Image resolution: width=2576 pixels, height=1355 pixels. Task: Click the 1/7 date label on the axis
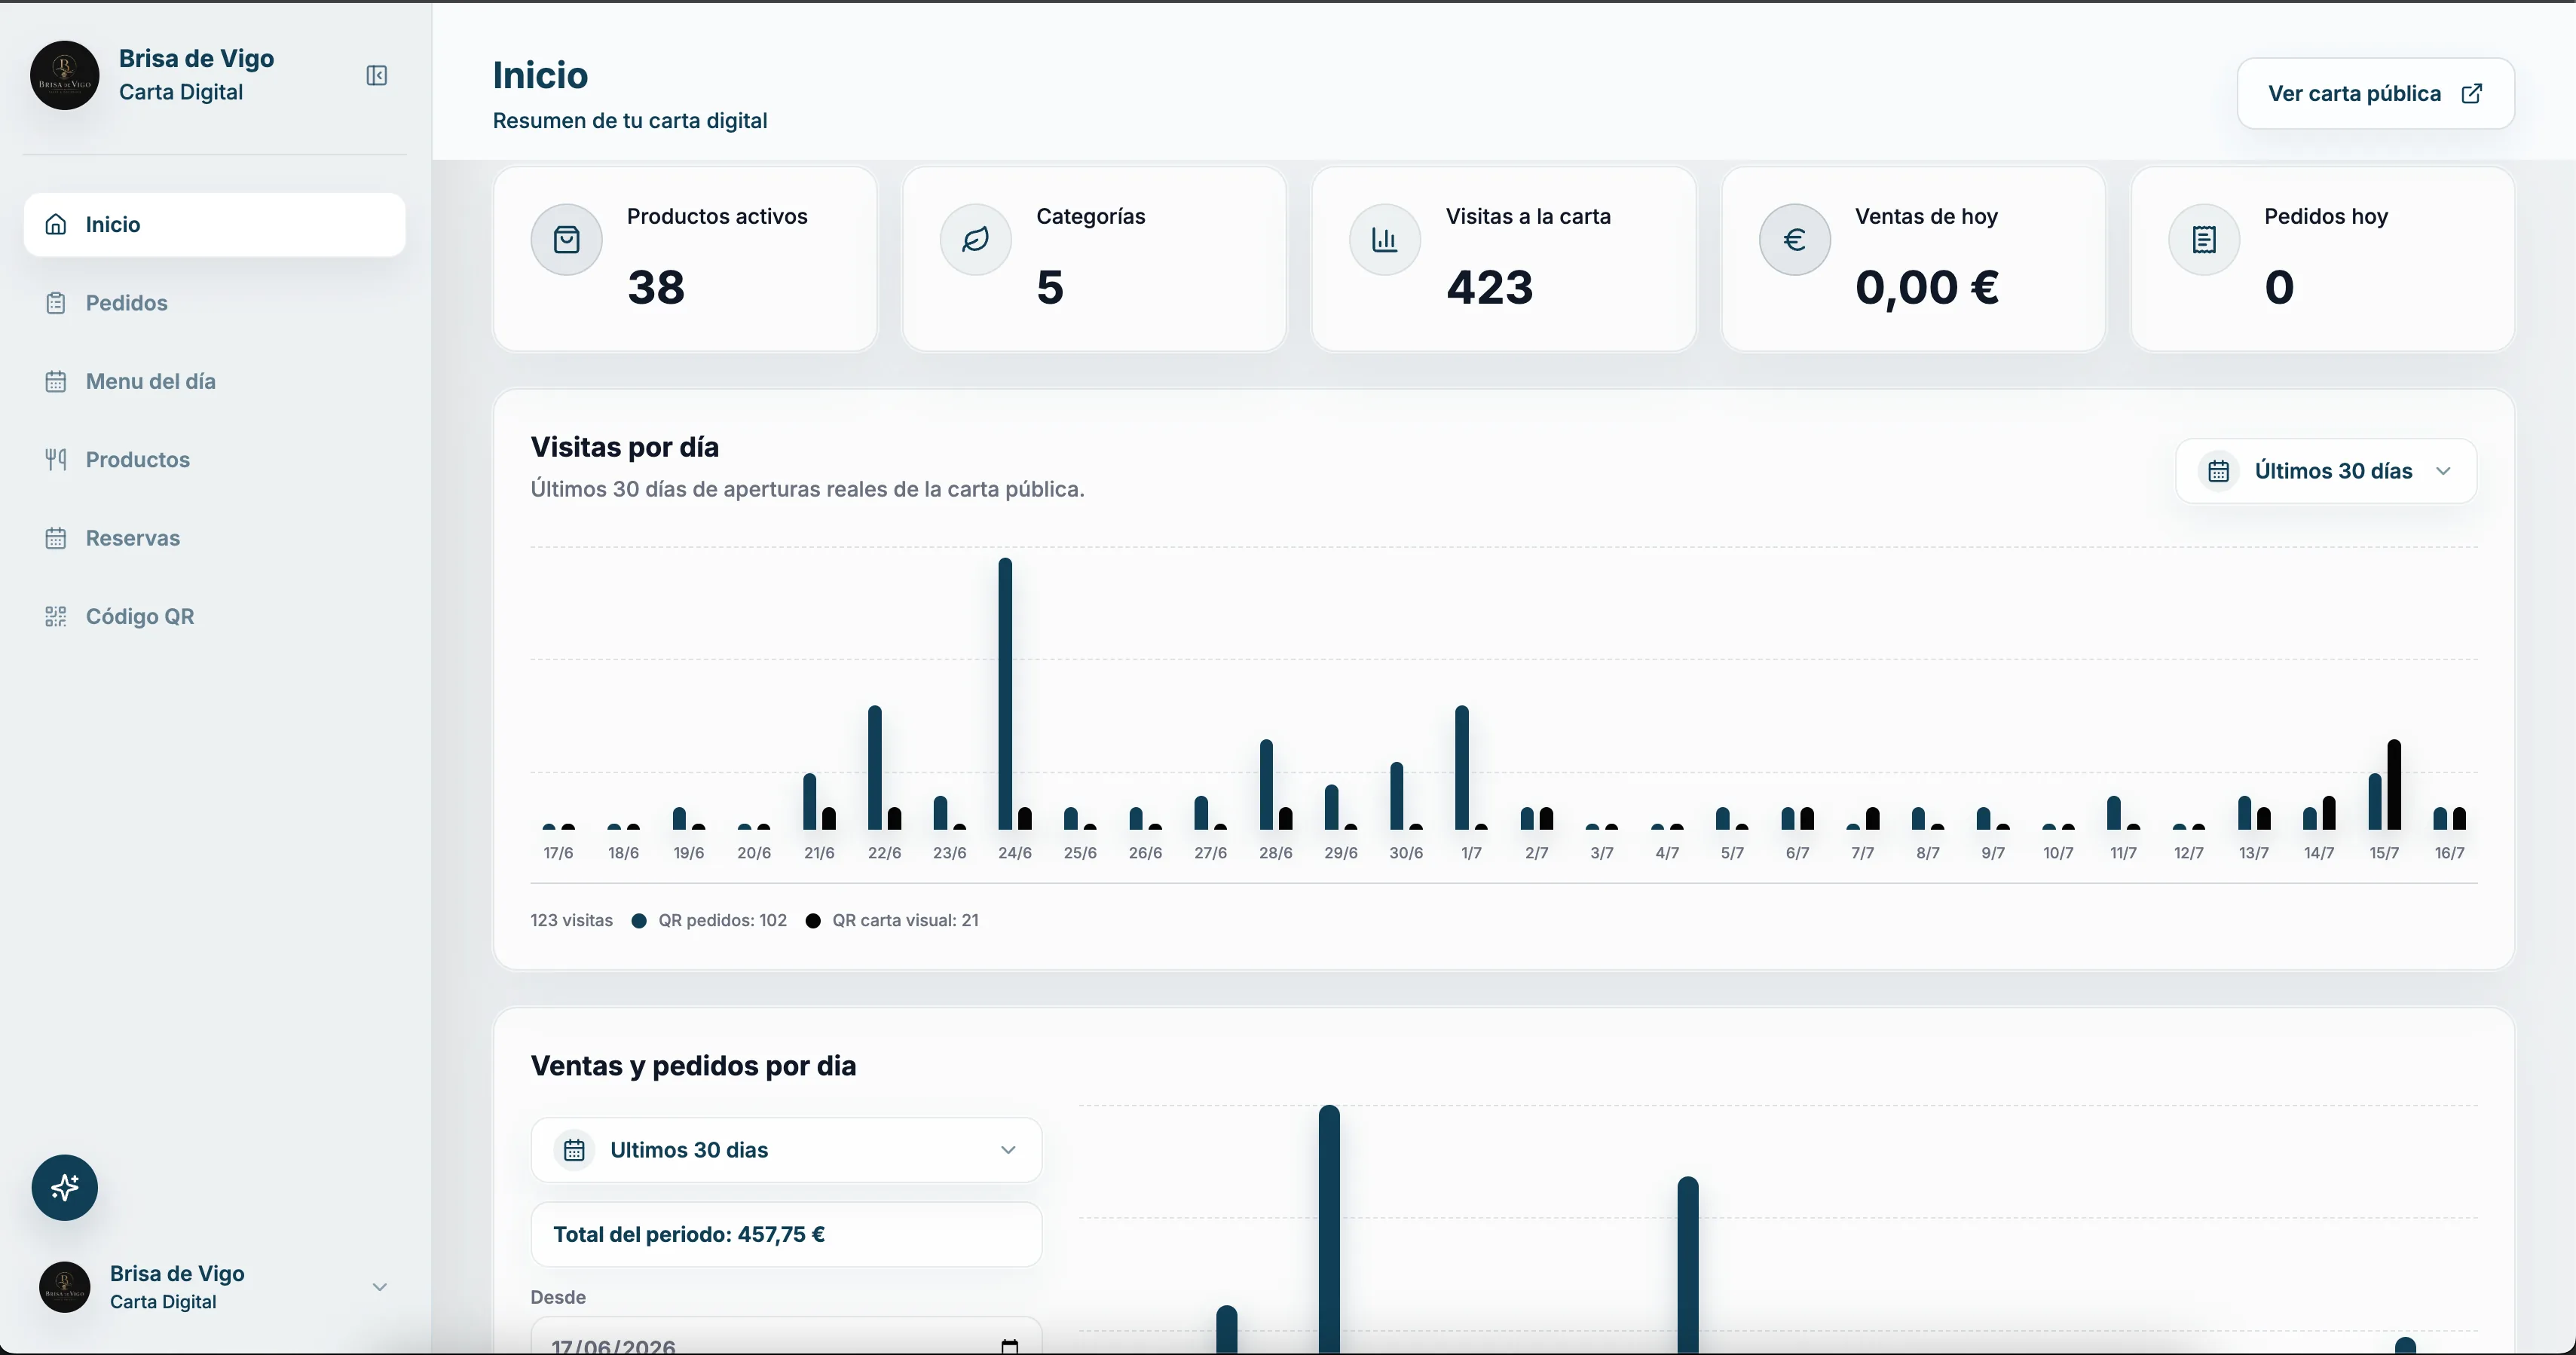pos(1471,853)
